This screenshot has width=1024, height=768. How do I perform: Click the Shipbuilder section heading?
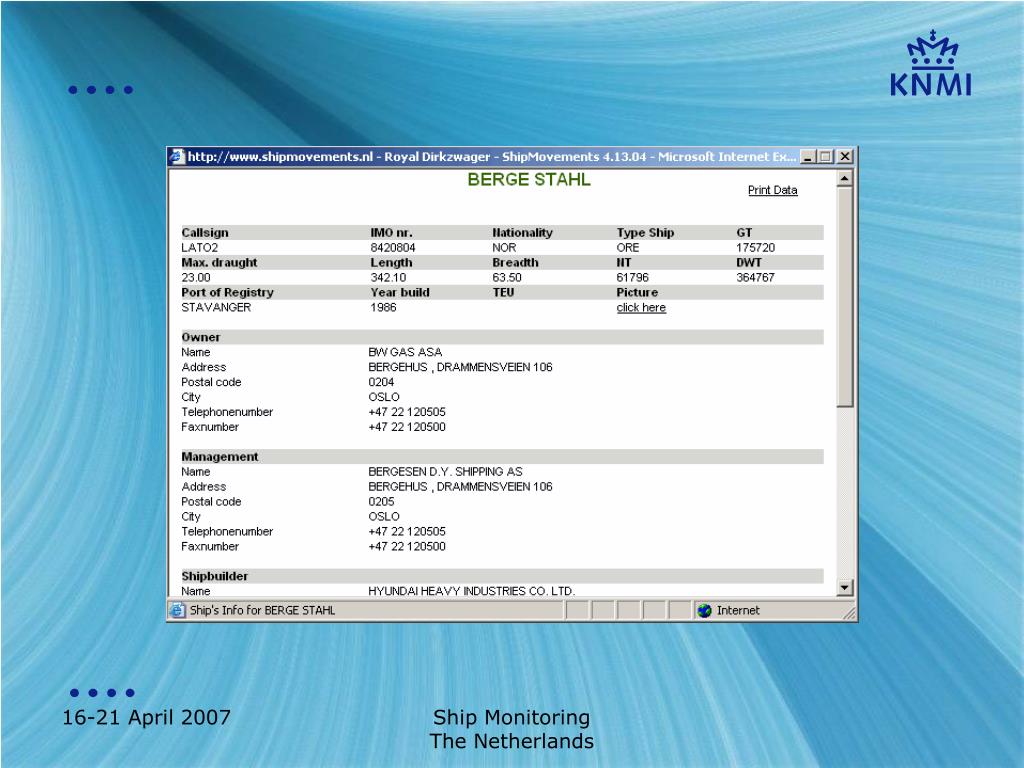(x=215, y=577)
